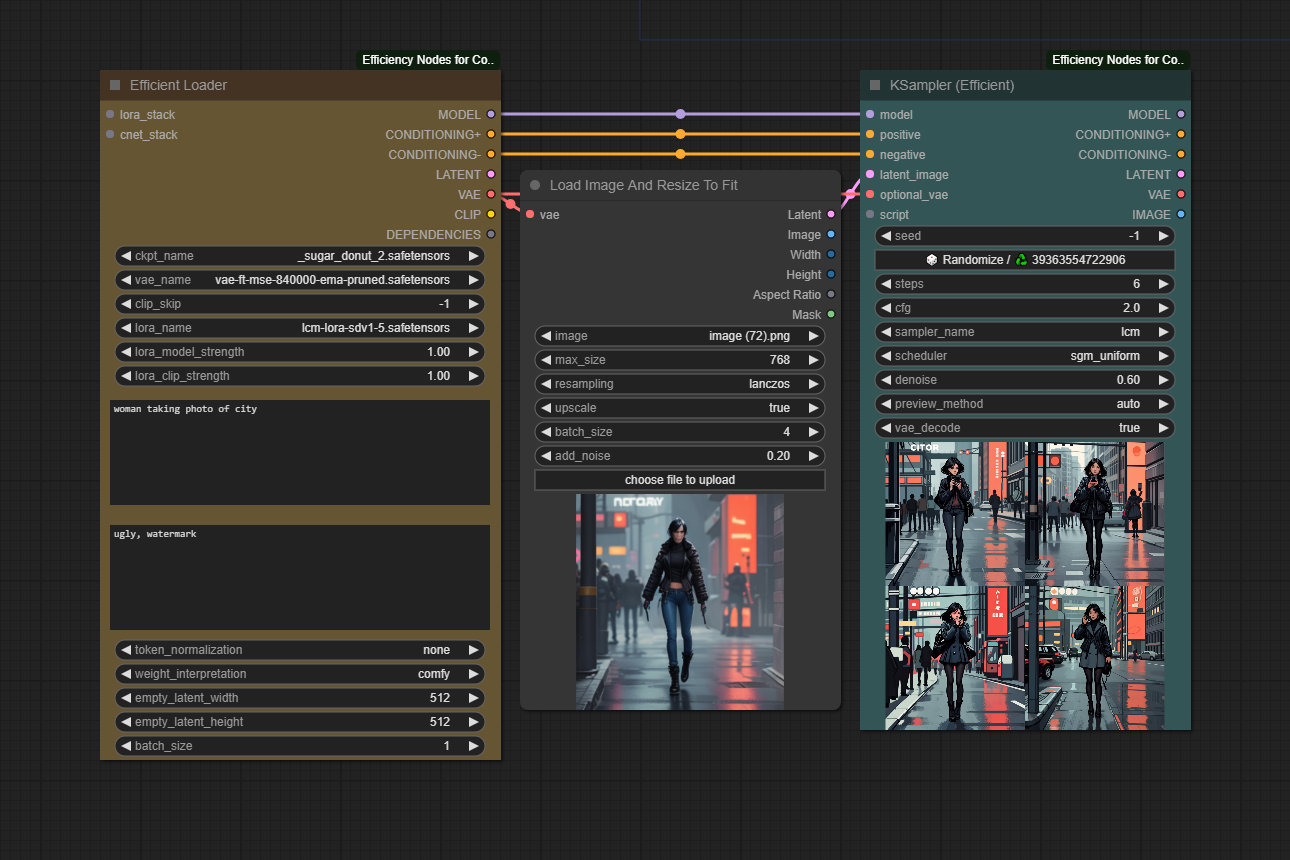Click the vae input socket on Load Image node

[530, 214]
